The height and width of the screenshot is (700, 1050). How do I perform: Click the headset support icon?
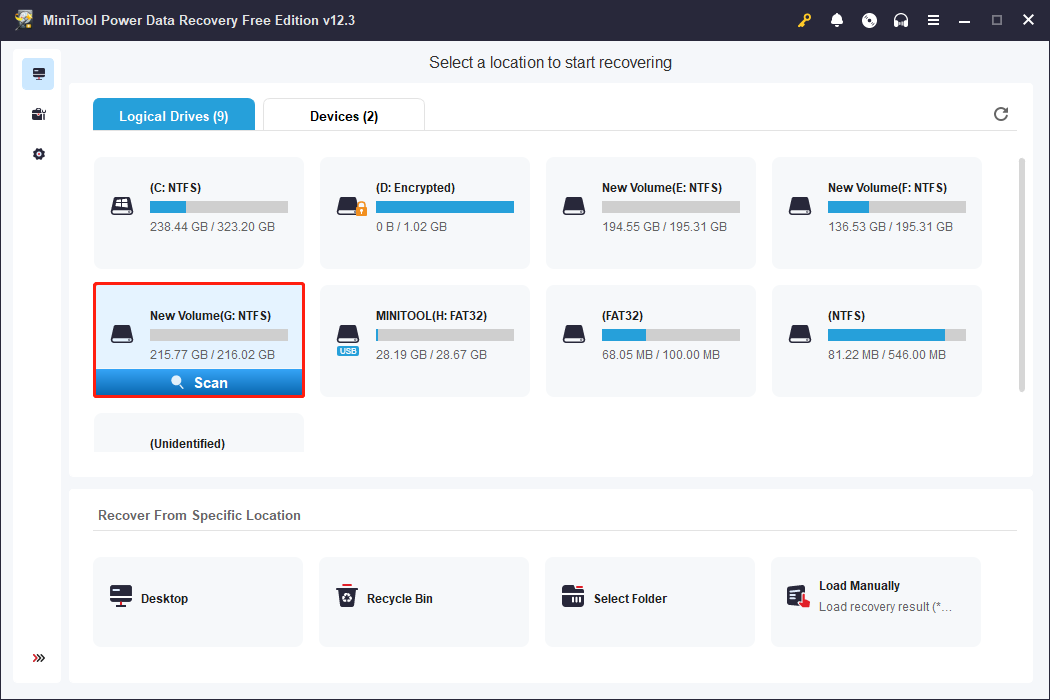tap(901, 19)
